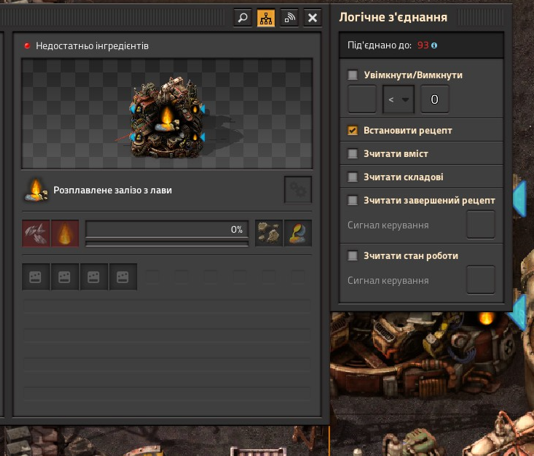This screenshot has height=456, width=534.
Task: Click the Розплавлене залізо з лави recipe name
Action: [x=113, y=190]
